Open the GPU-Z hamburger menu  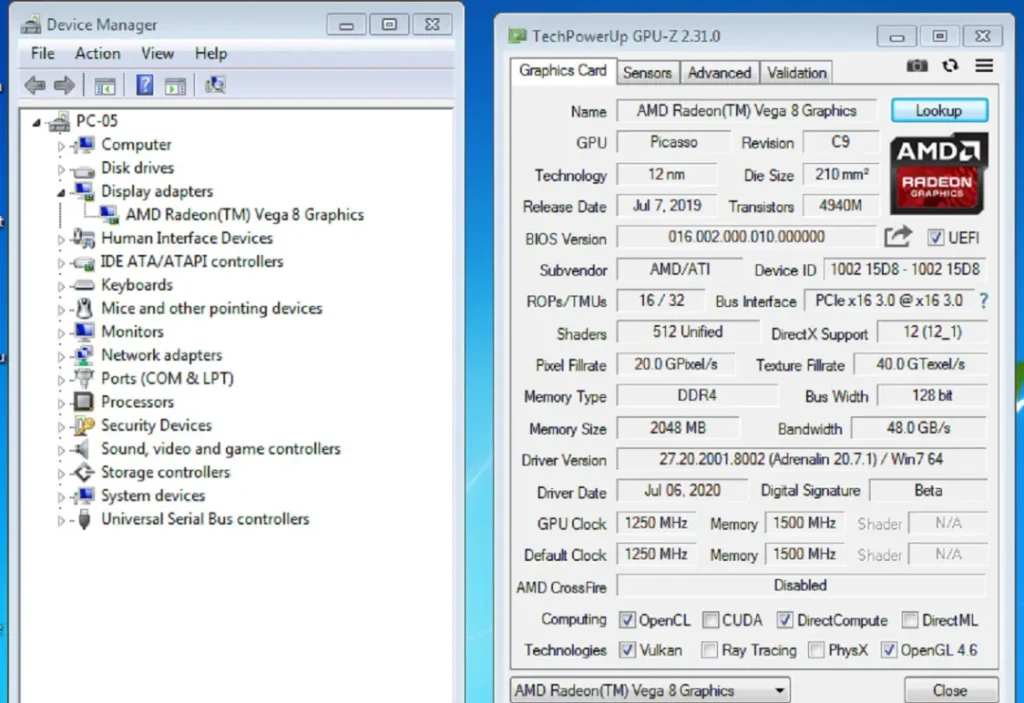[x=983, y=65]
